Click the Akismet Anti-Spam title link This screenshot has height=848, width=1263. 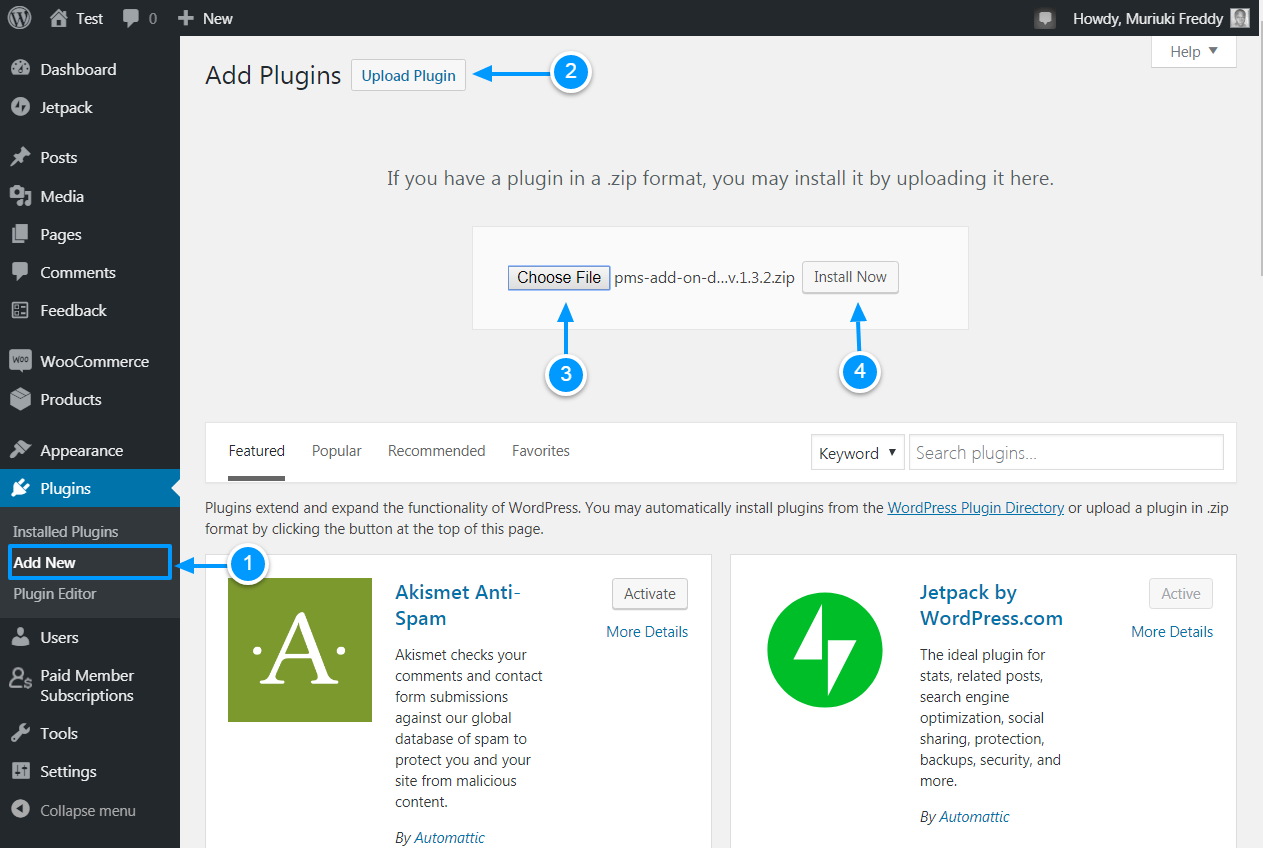pyautogui.click(x=458, y=605)
